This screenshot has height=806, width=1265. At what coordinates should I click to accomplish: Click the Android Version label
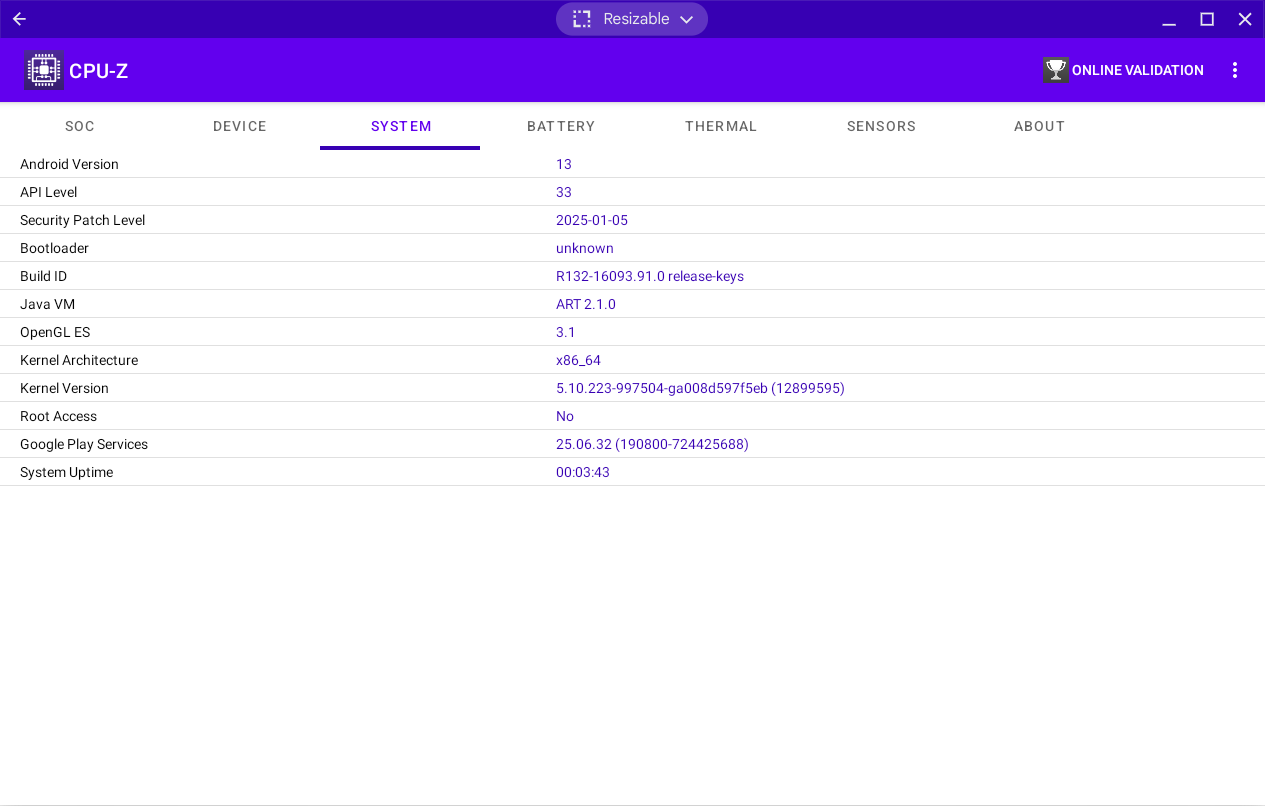[x=69, y=164]
